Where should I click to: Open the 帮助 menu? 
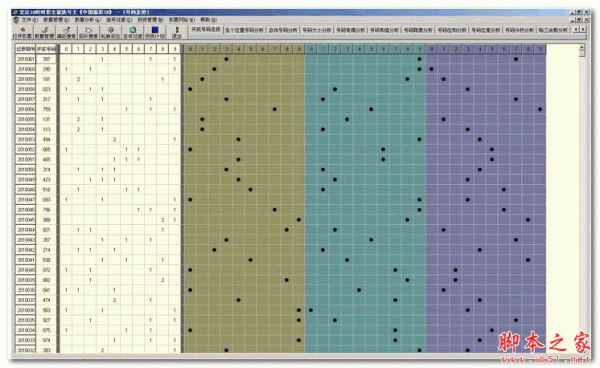tap(209, 20)
